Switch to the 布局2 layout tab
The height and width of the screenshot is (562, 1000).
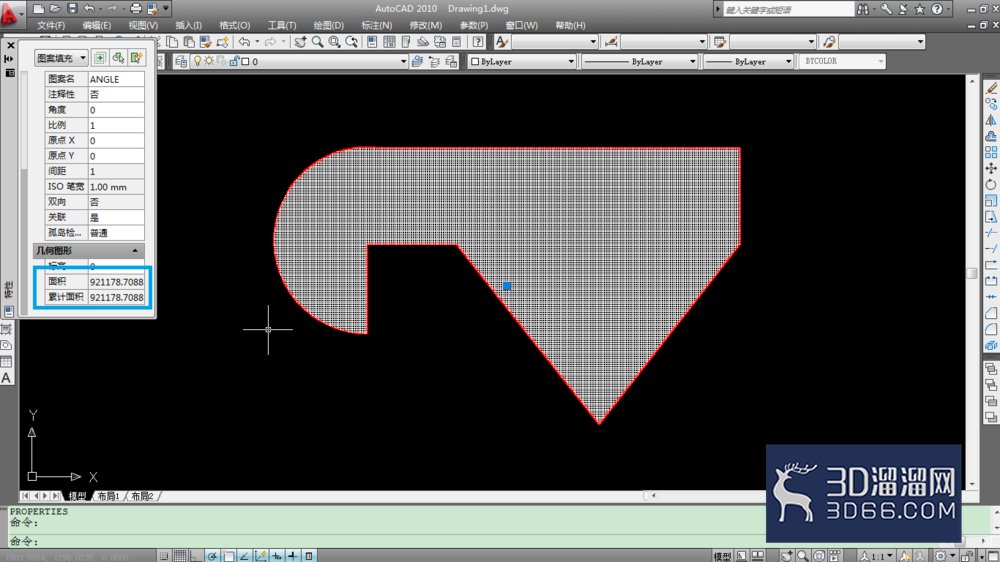point(142,496)
